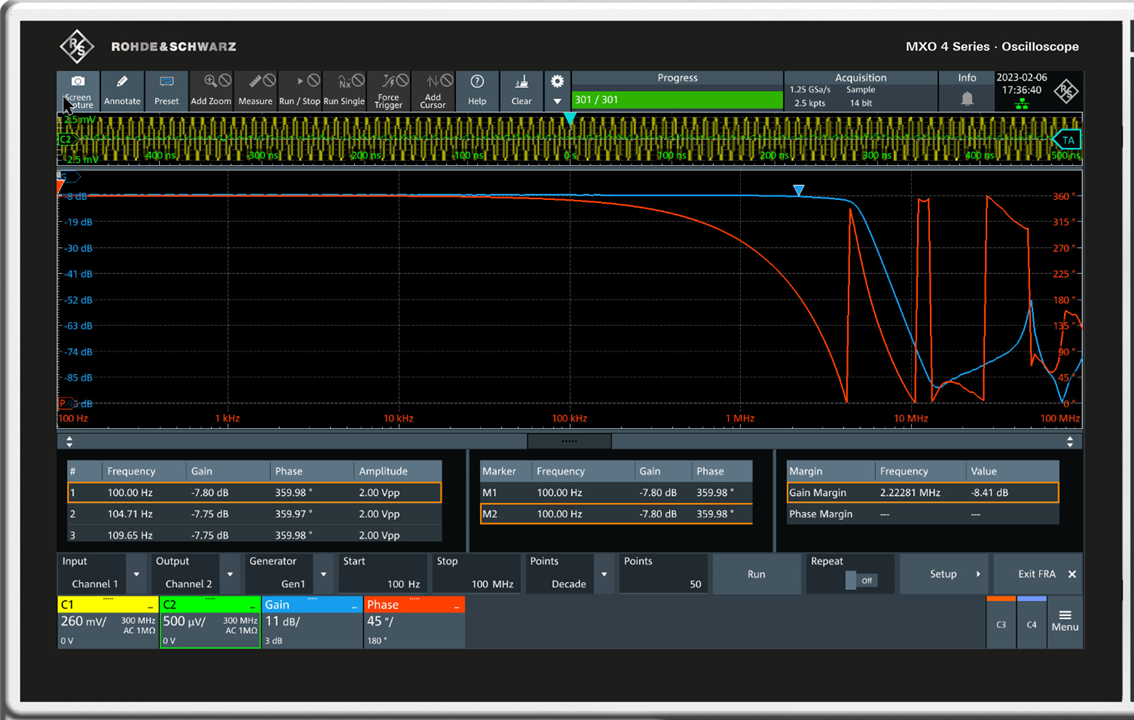The width and height of the screenshot is (1134, 720).
Task: Open the Measure tool
Action: tap(255, 90)
